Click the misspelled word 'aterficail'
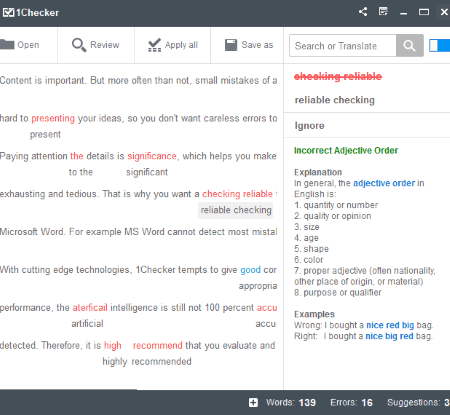450x415 pixels. pyautogui.click(x=90, y=307)
